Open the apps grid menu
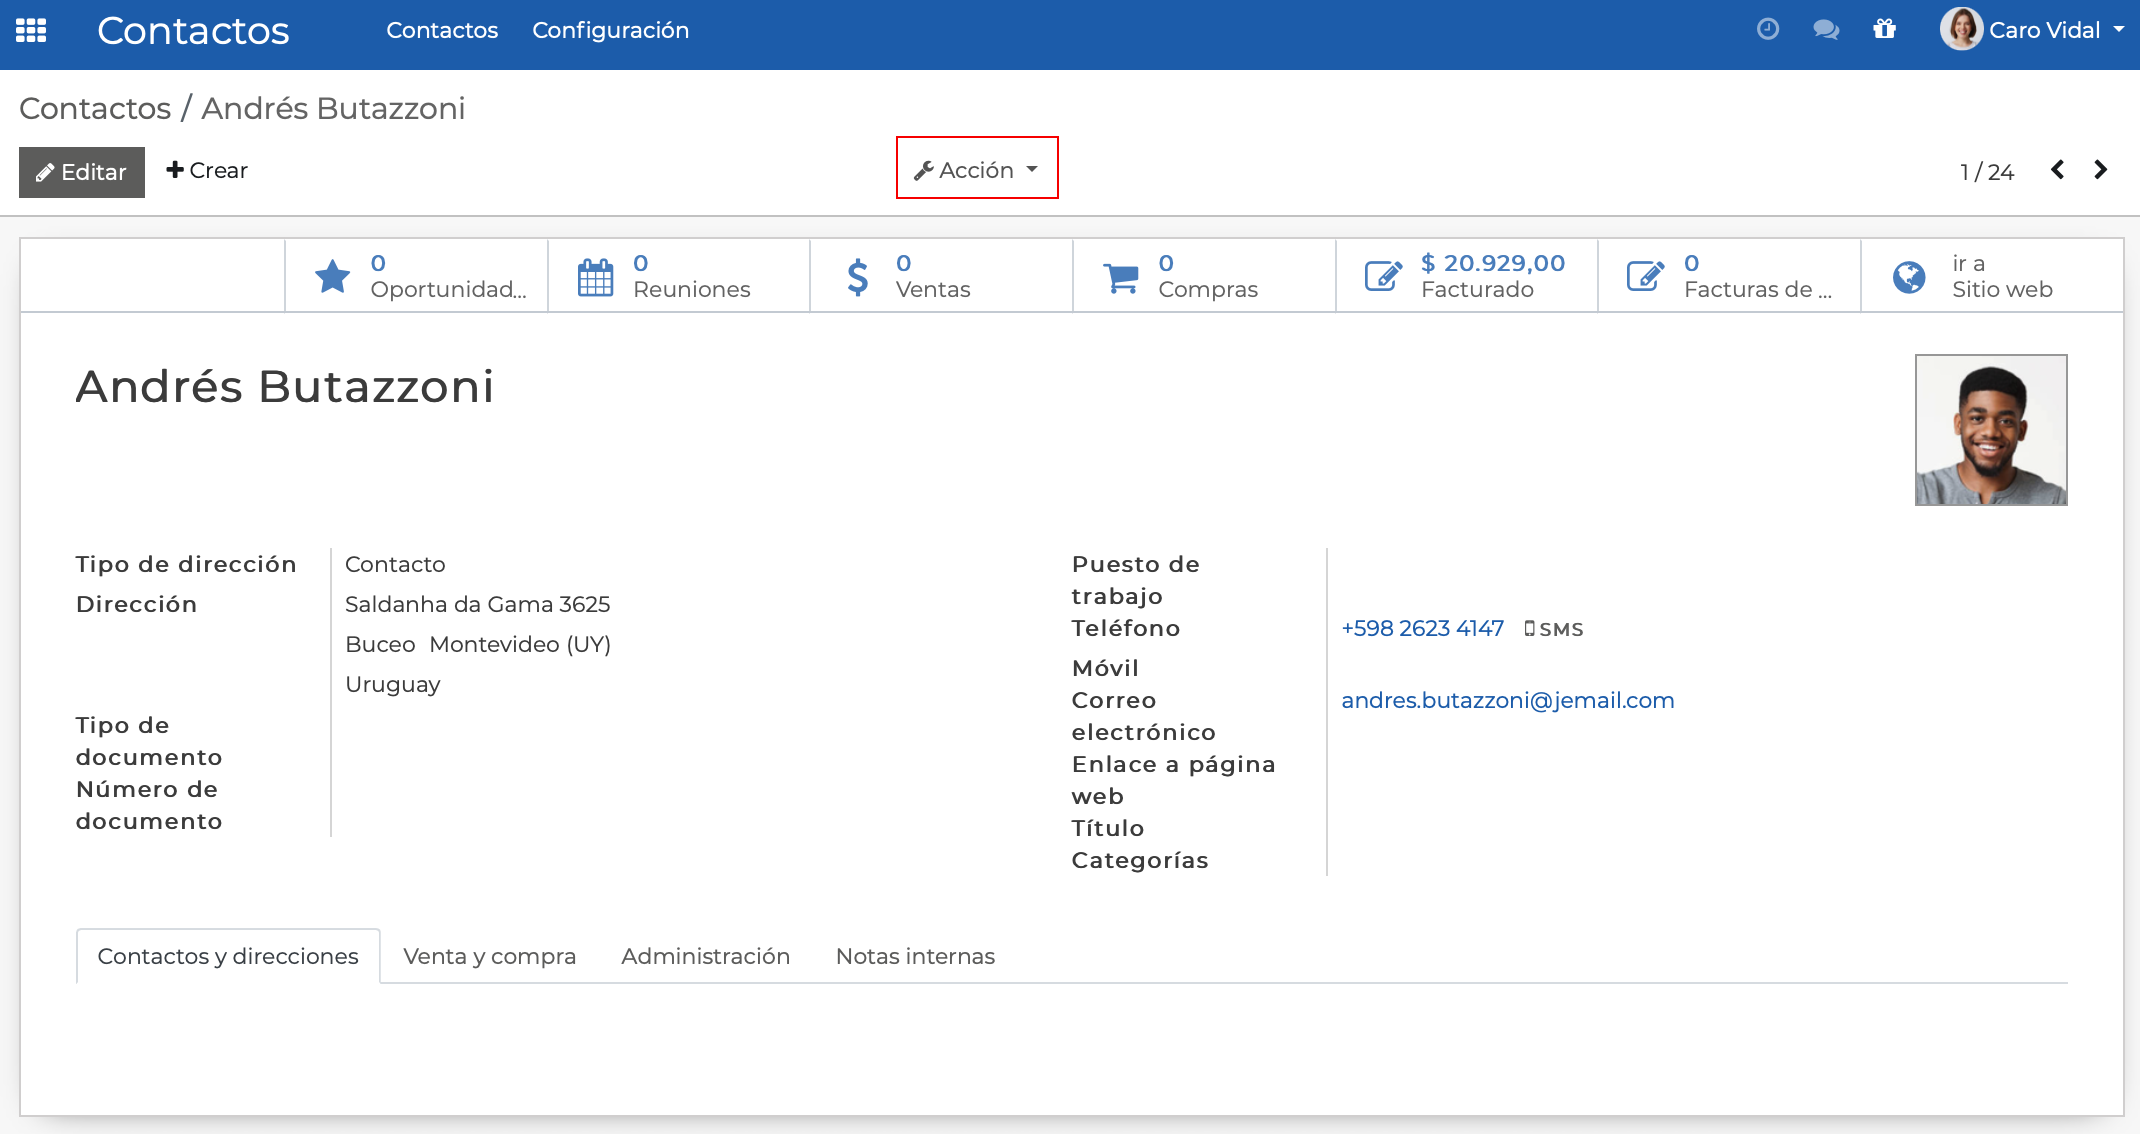This screenshot has width=2140, height=1134. coord(31,30)
